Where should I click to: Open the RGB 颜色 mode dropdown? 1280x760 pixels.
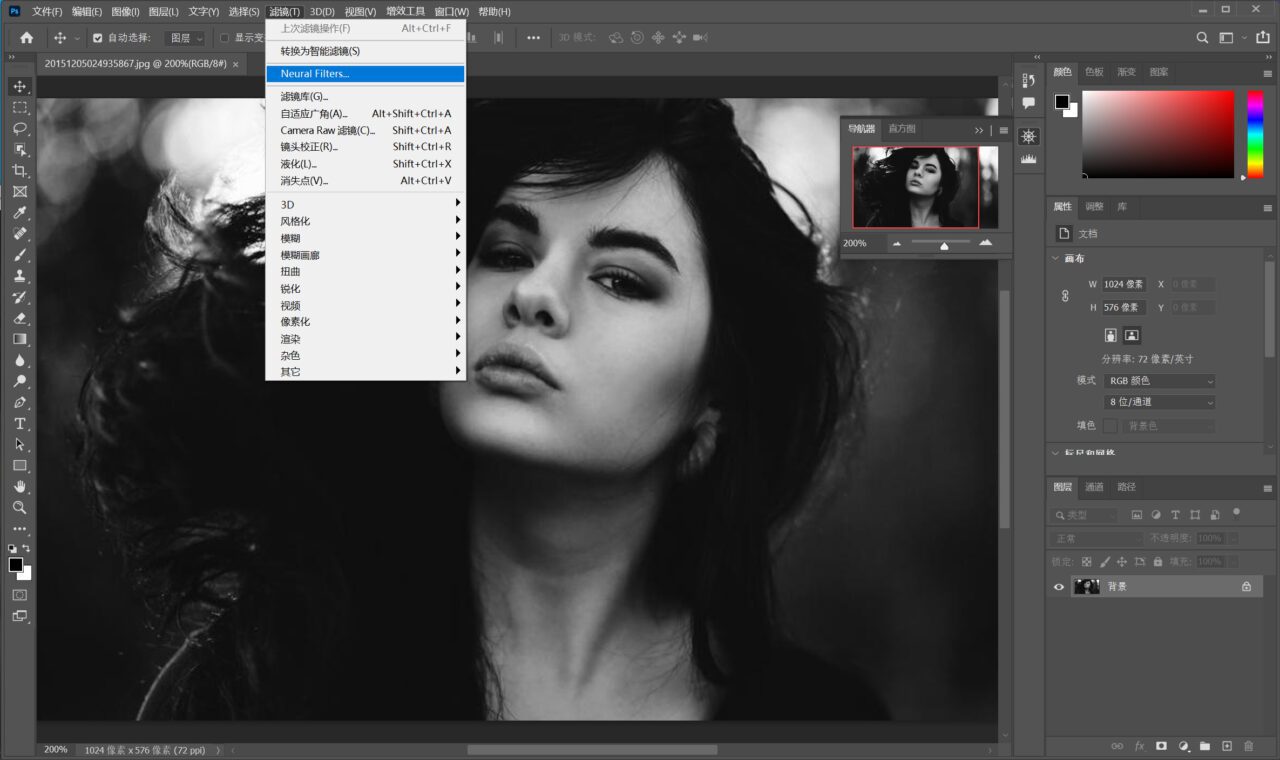coord(1159,381)
